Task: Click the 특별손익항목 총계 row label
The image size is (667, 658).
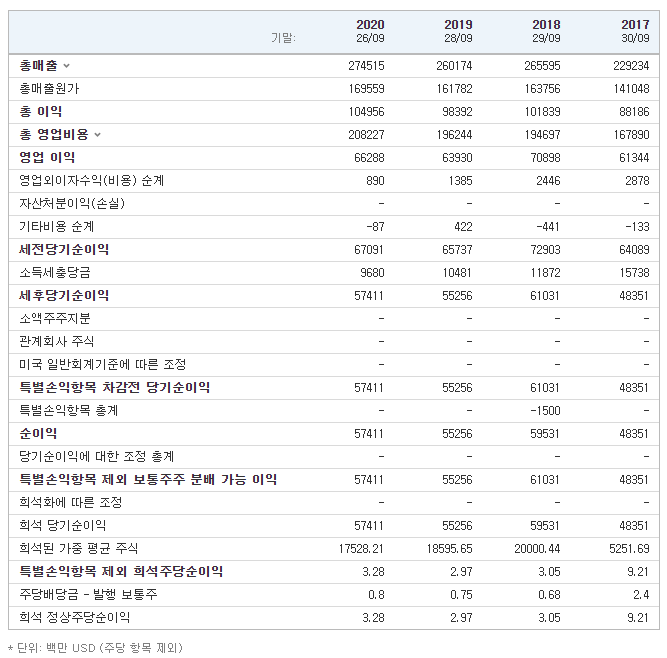Action: pos(68,410)
